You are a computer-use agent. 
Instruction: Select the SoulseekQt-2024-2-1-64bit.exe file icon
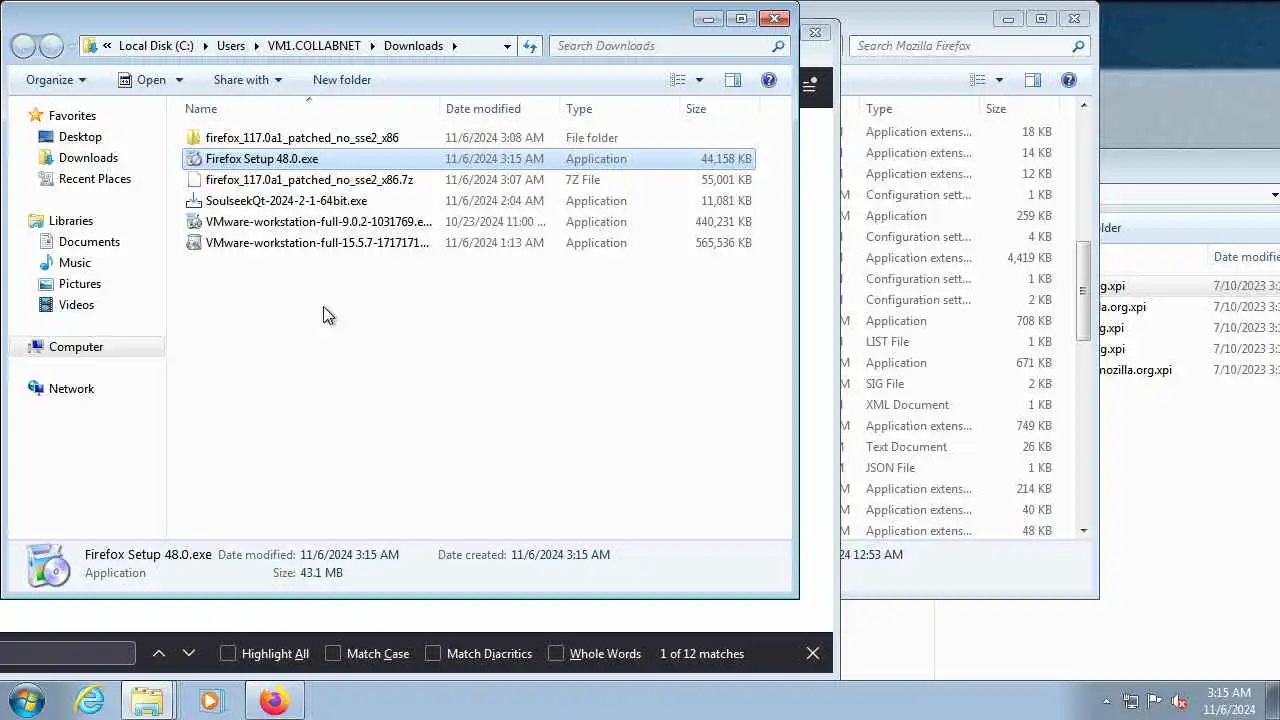coord(194,201)
